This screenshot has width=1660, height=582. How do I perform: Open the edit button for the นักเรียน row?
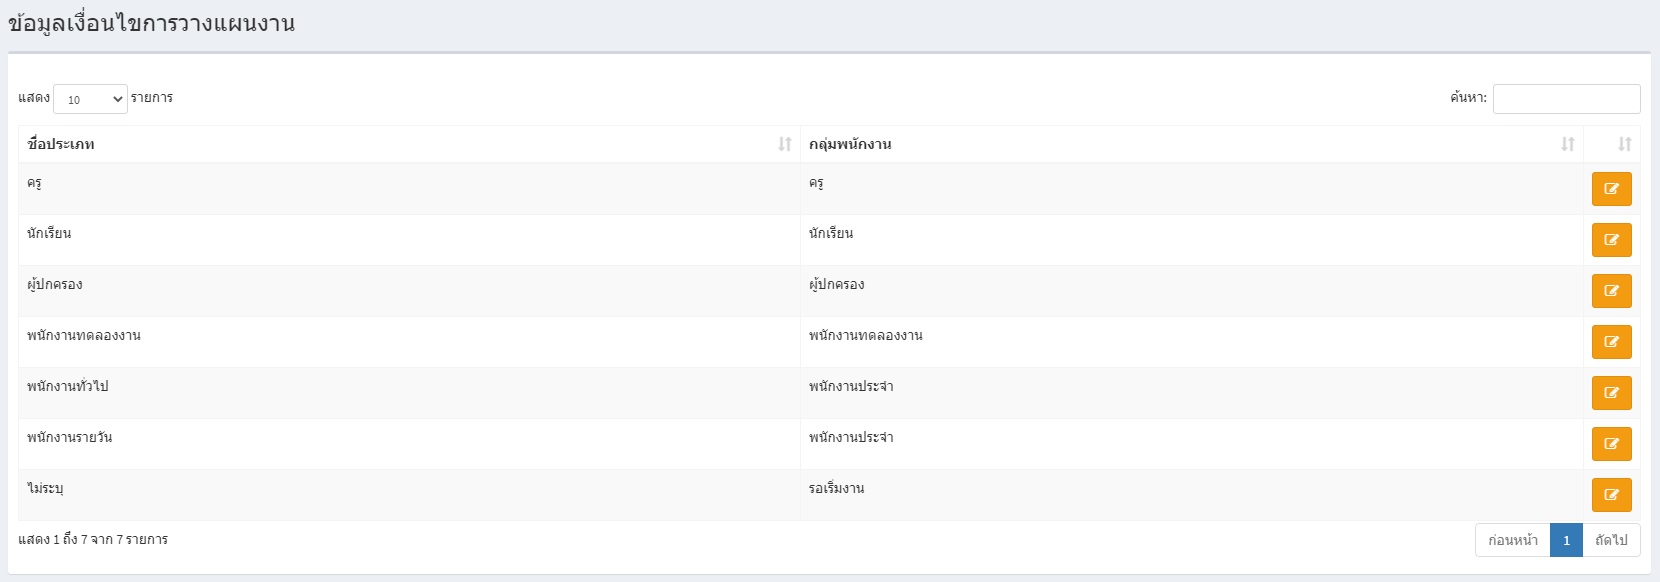click(x=1611, y=240)
